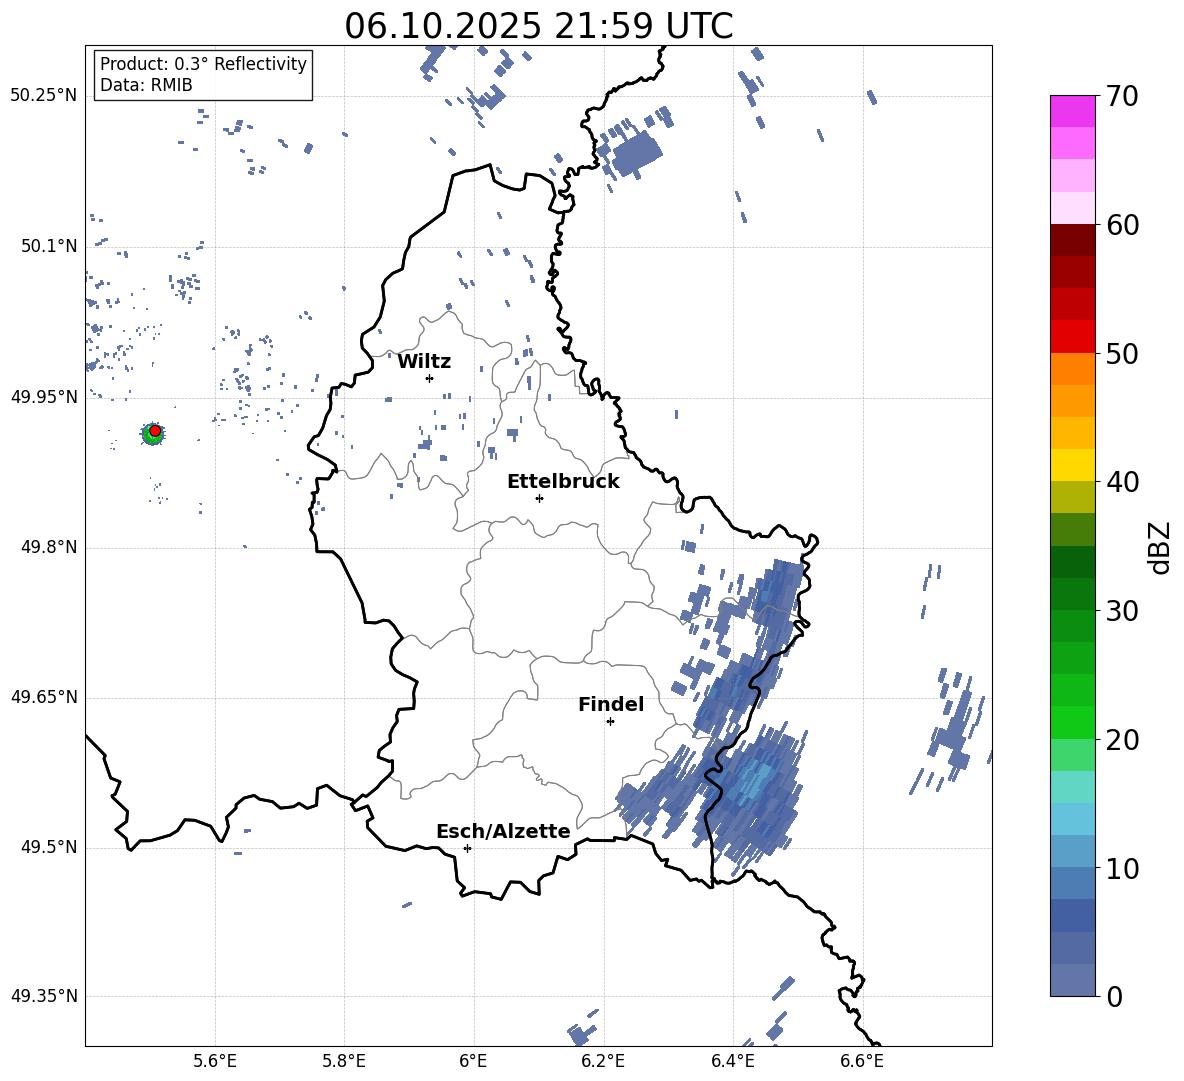Click the 49.65°N latitude label
The height and width of the screenshot is (1081, 1184).
click(x=44, y=697)
